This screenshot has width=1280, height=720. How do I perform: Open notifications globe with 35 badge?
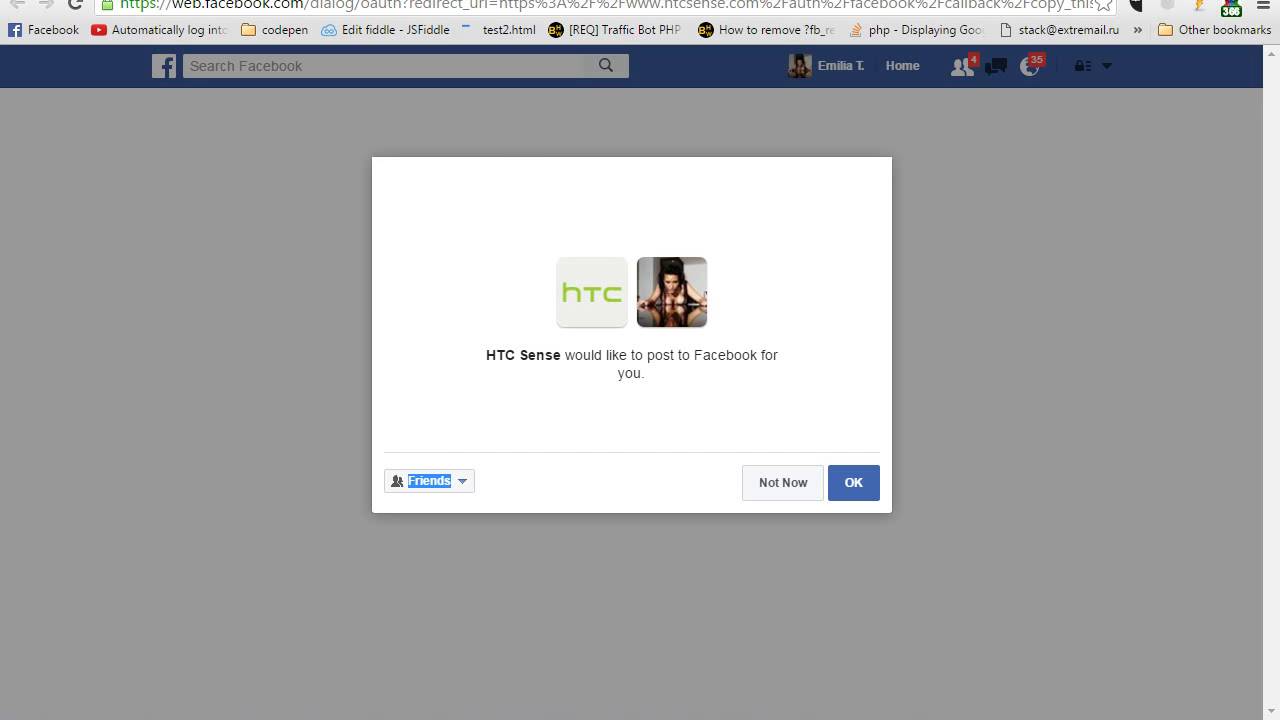[1031, 66]
